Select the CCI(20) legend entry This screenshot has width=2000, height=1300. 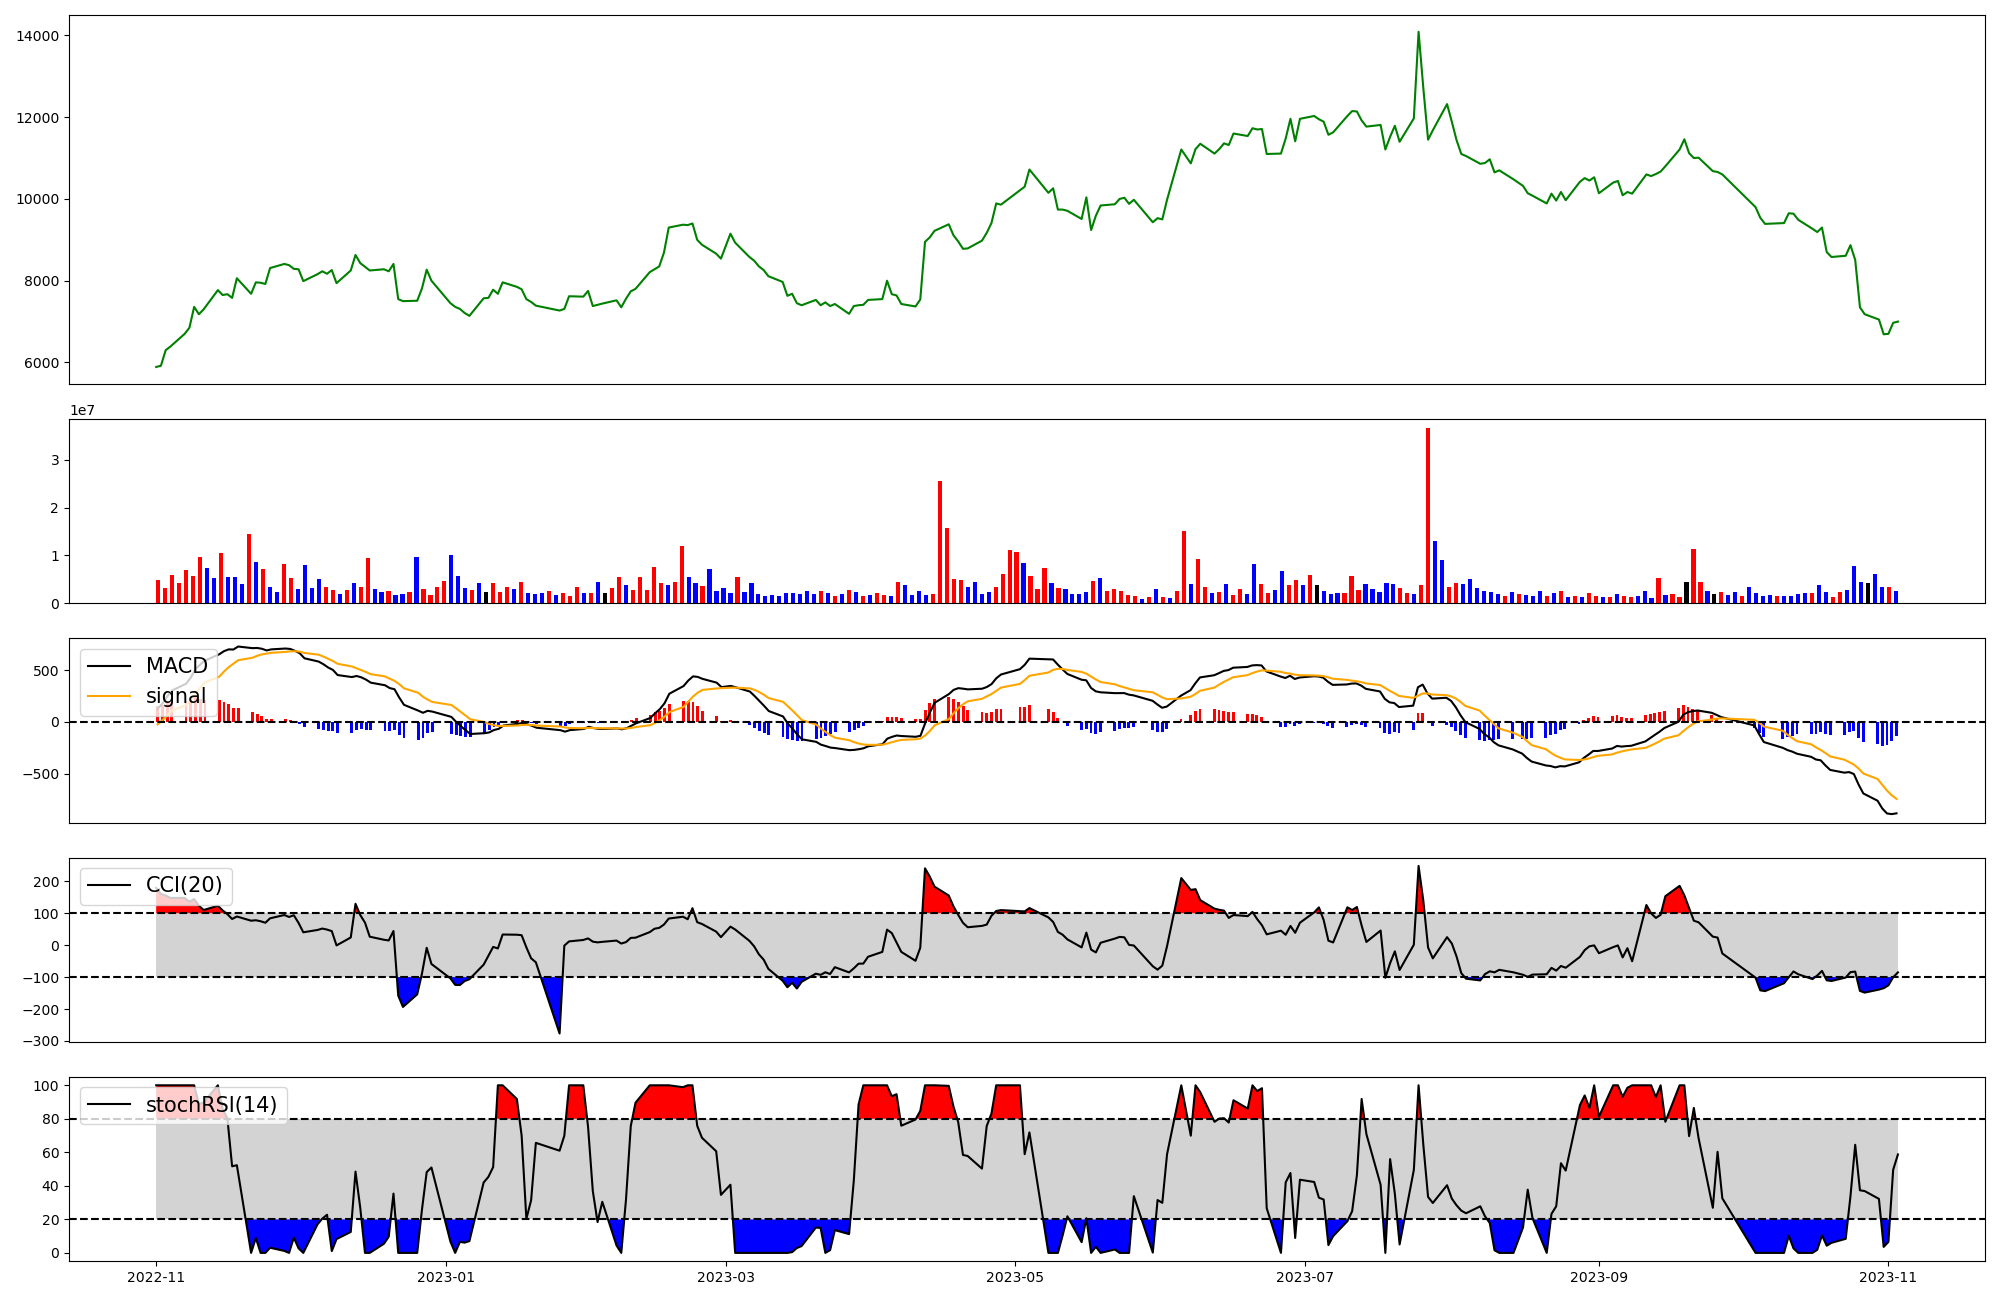pos(184,885)
